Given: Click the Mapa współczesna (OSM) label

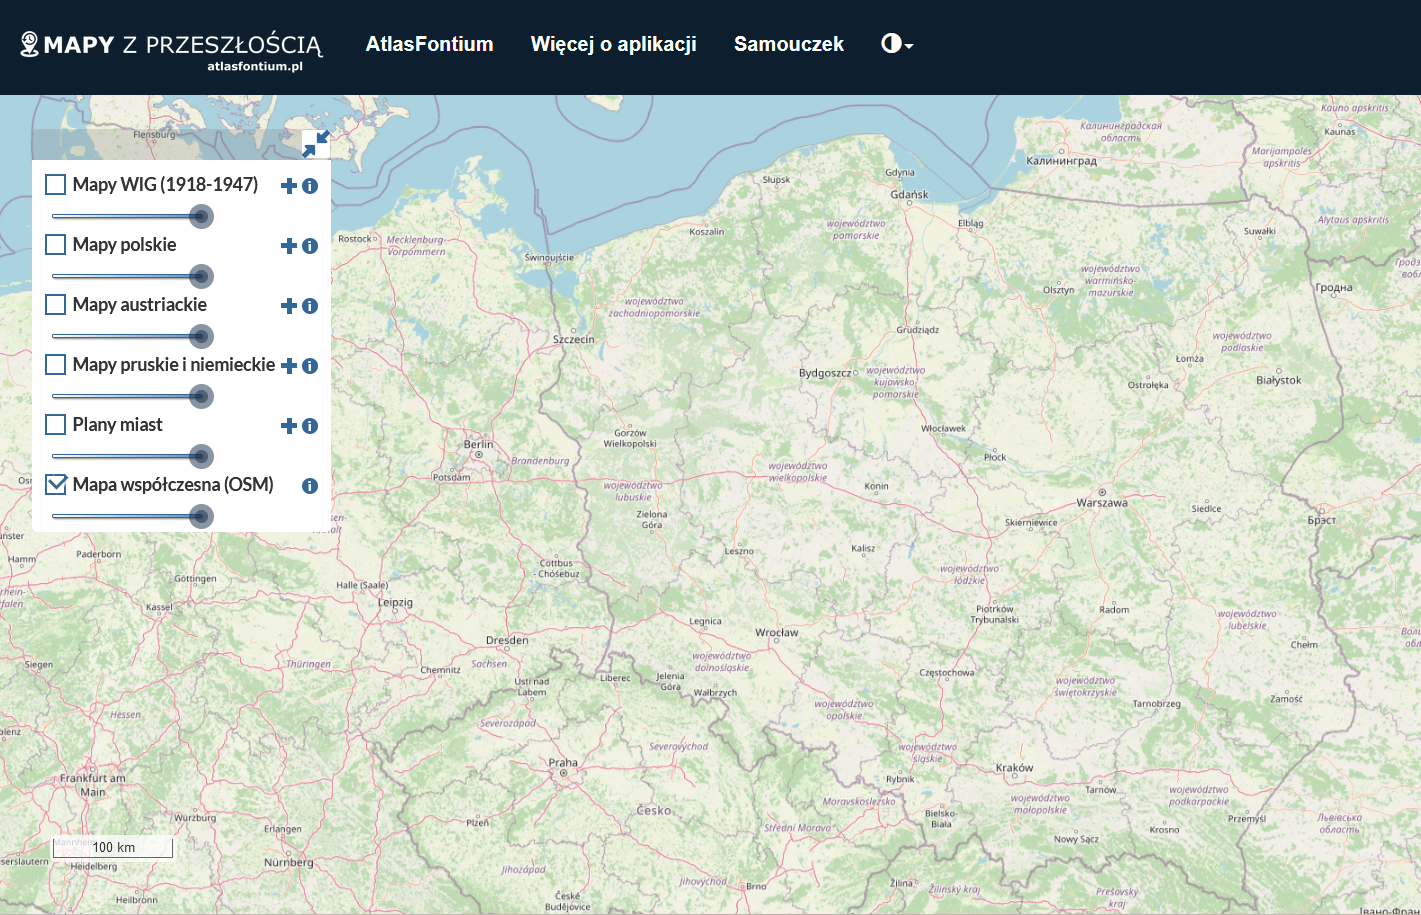Looking at the screenshot, I should 173,485.
